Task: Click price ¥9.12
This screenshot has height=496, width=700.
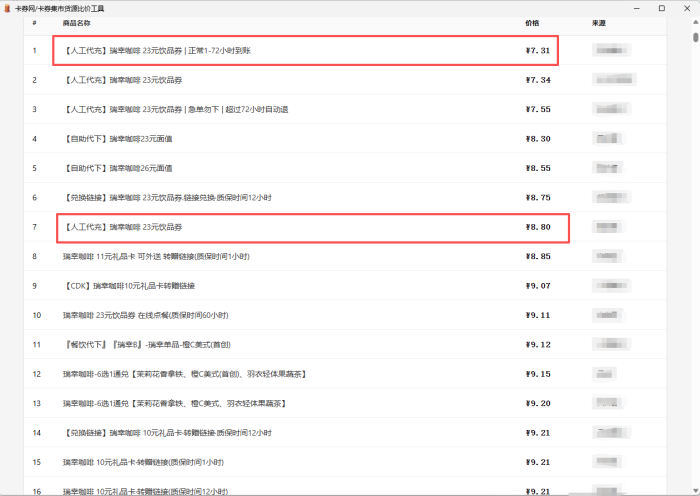Action: [x=538, y=345]
